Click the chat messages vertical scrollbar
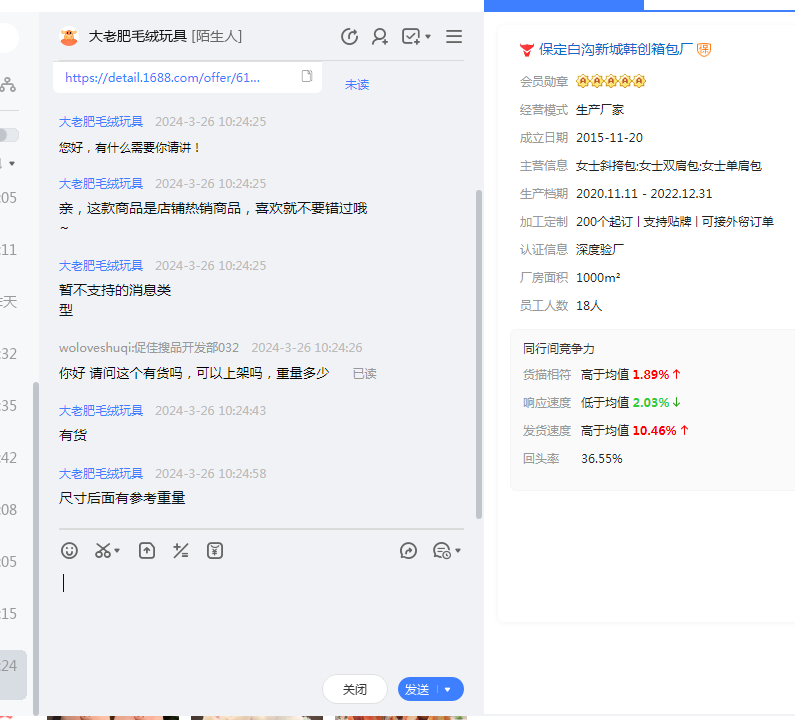Viewport: 795px width, 720px height. (x=479, y=354)
